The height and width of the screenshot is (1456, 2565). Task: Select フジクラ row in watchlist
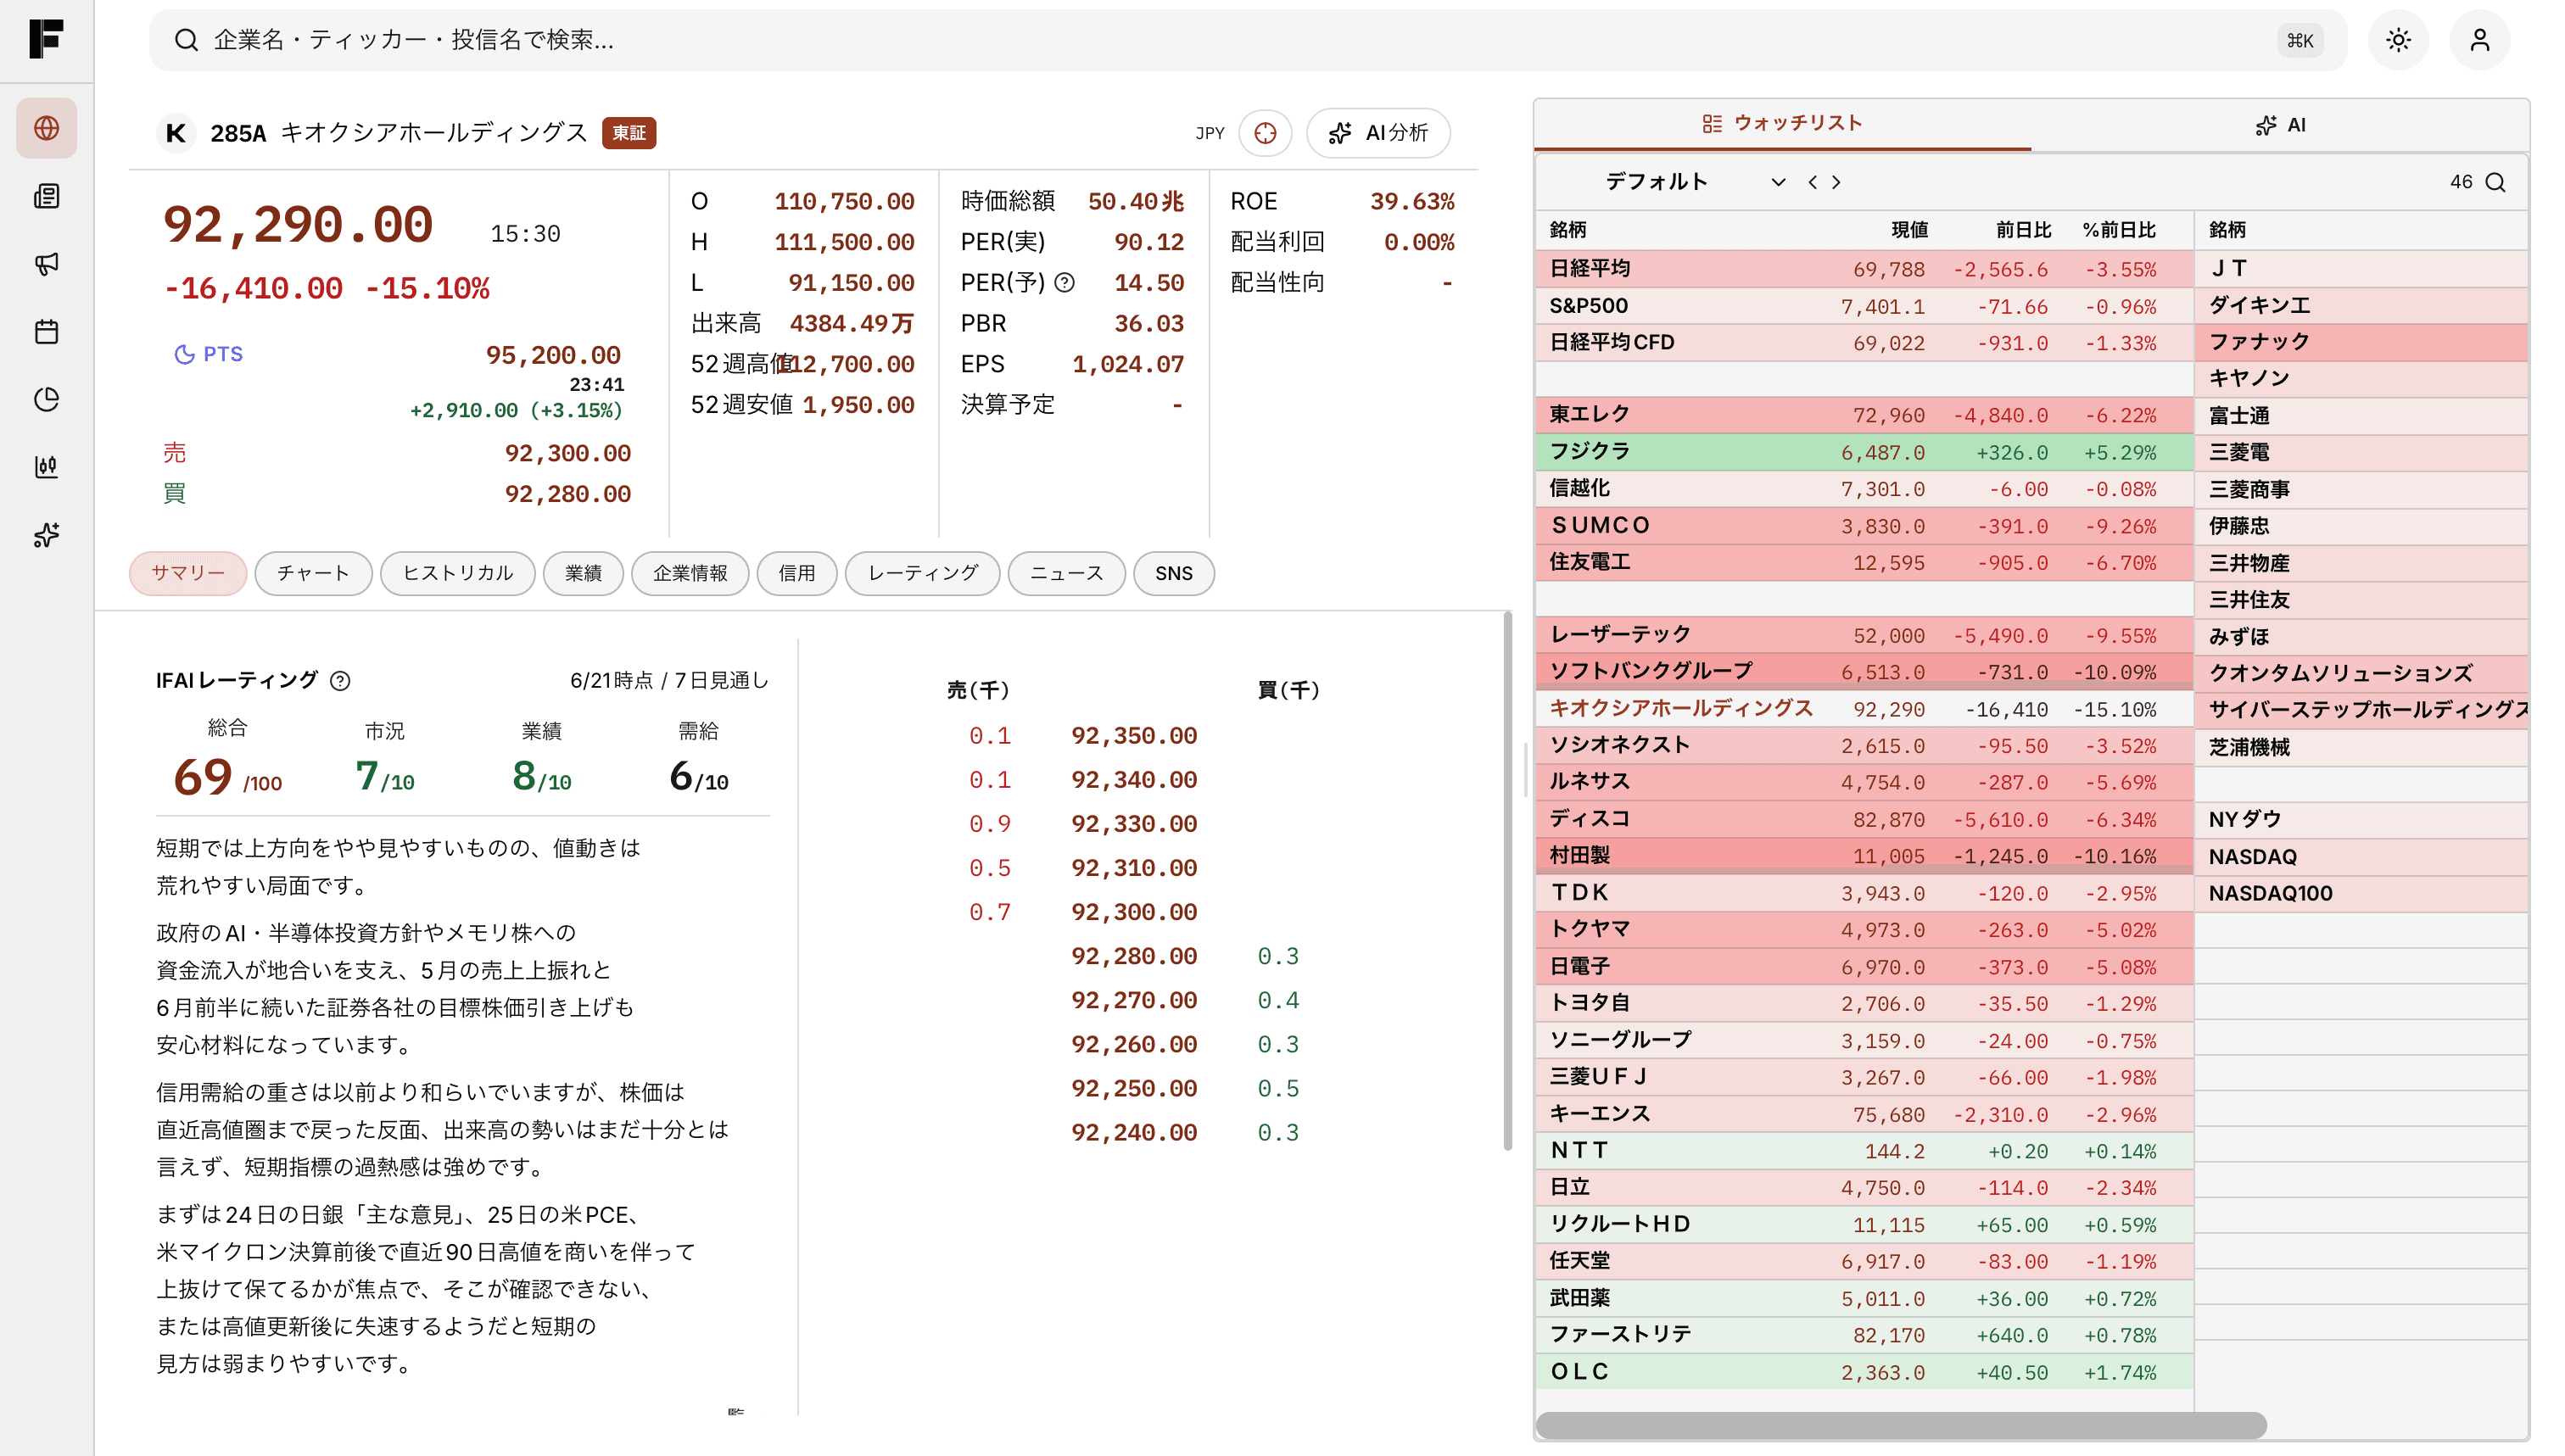point(1864,452)
